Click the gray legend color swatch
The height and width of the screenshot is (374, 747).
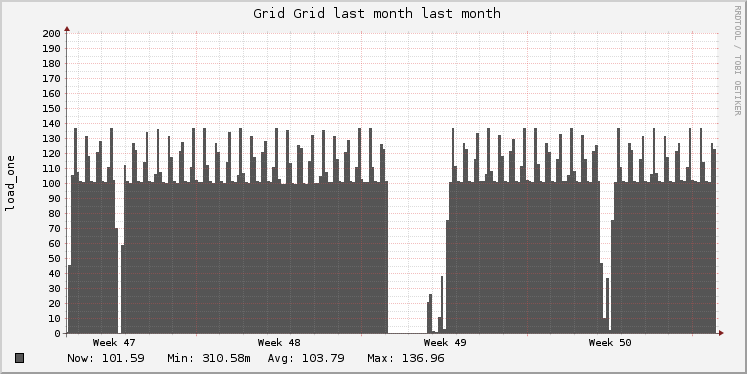(x=20, y=358)
